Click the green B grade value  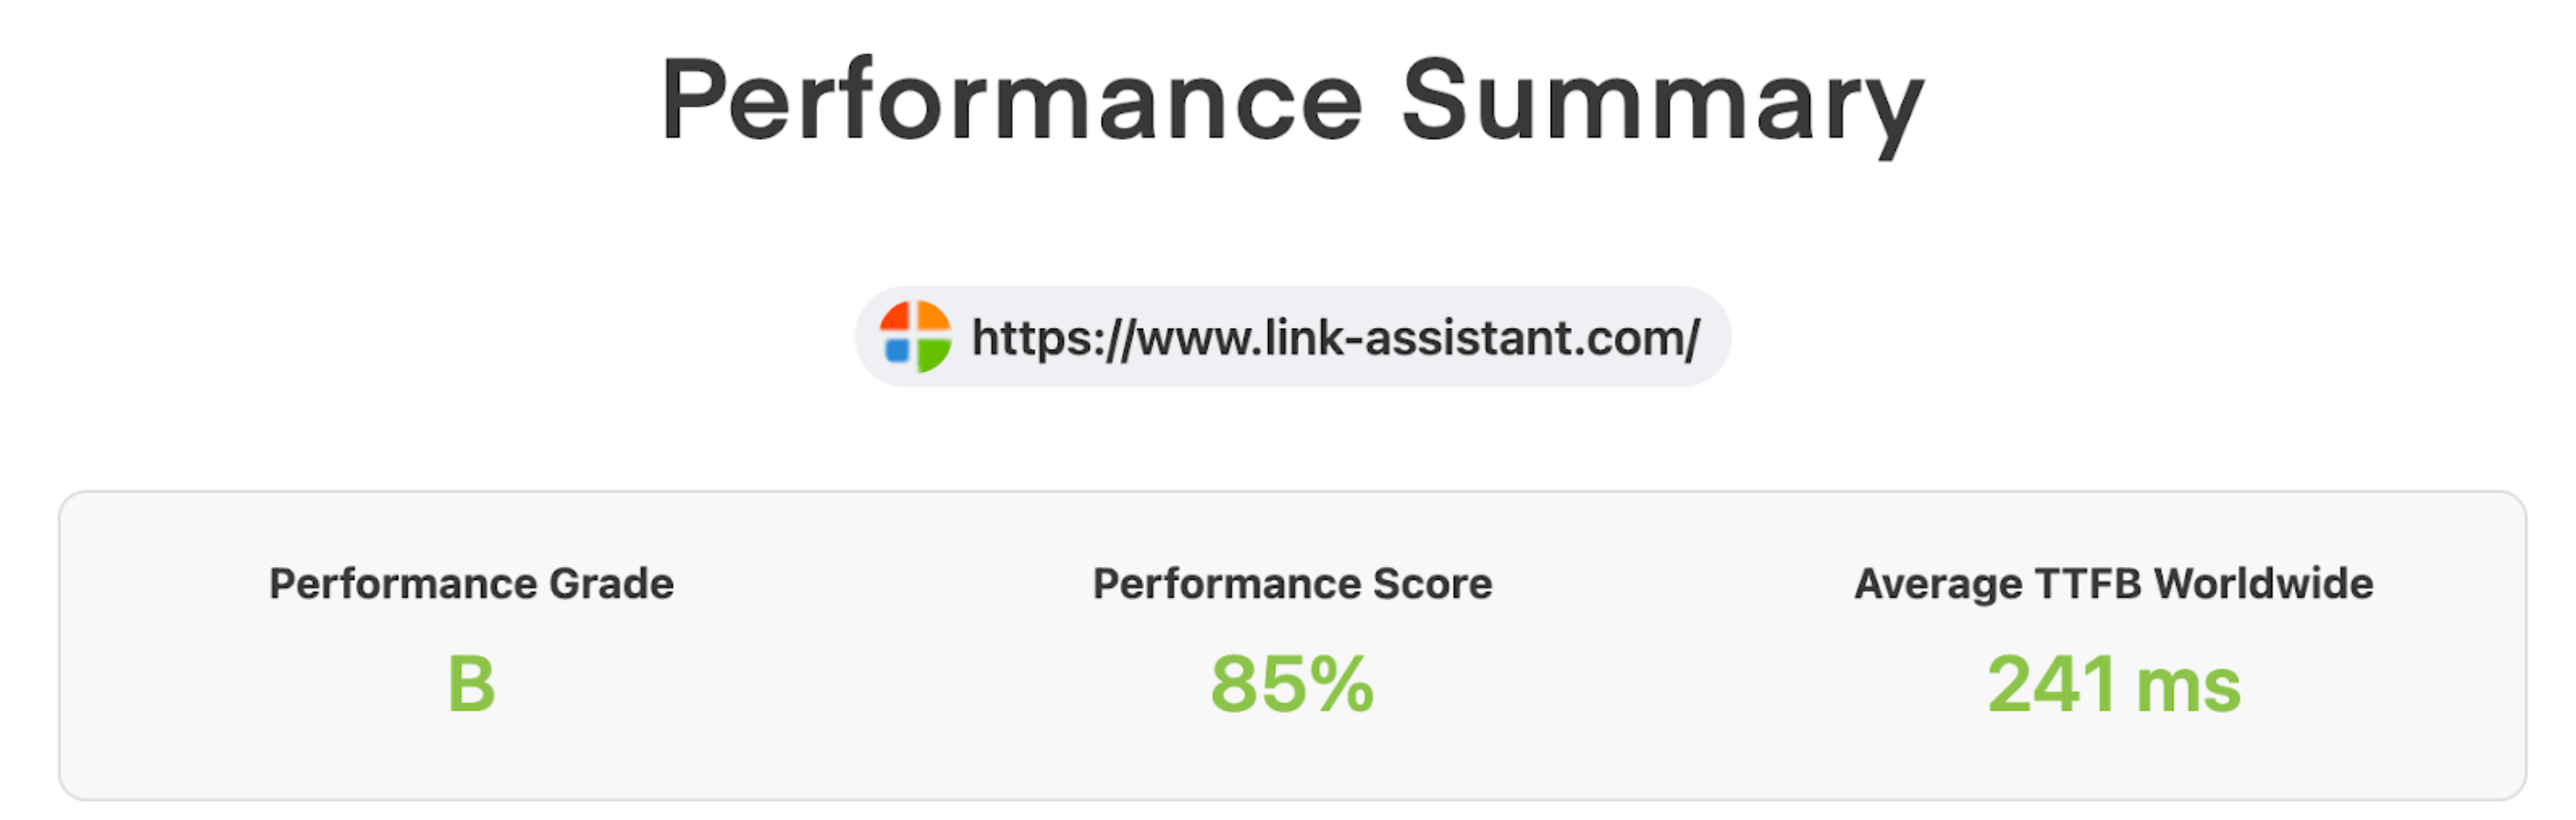pos(471,684)
